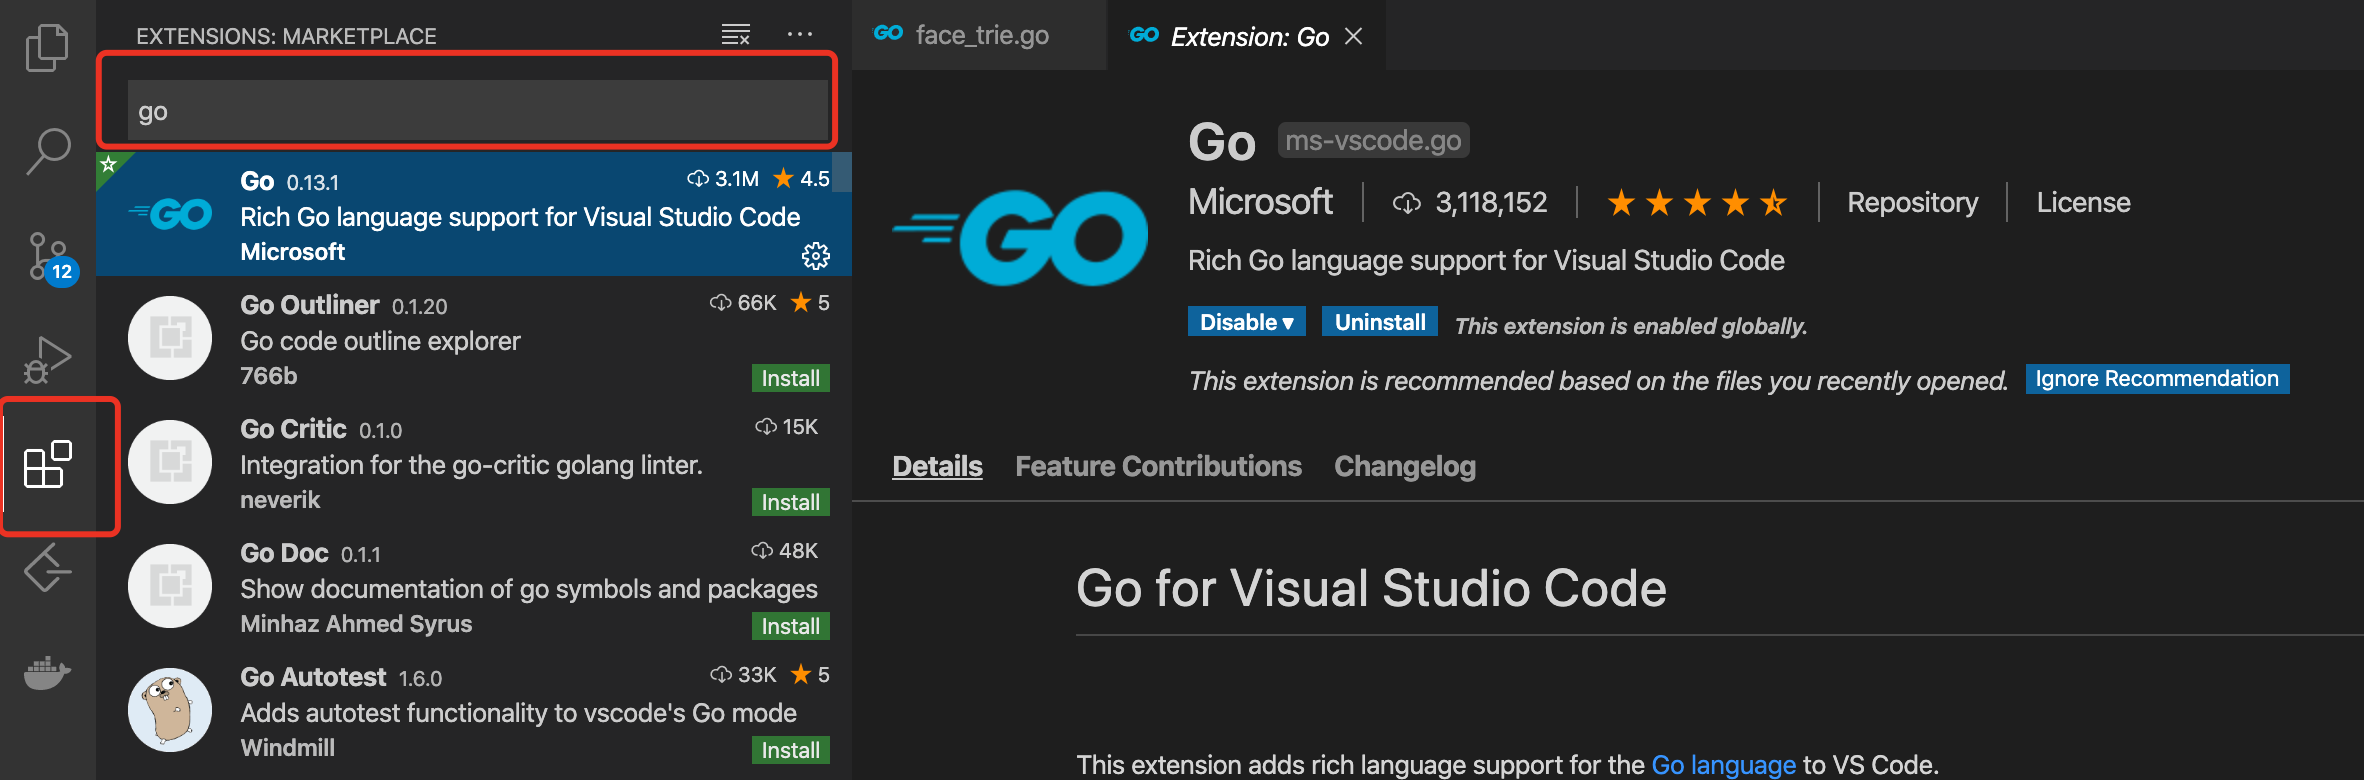This screenshot has height=780, width=2364.
Task: Open the Docker view icon
Action: tap(47, 673)
